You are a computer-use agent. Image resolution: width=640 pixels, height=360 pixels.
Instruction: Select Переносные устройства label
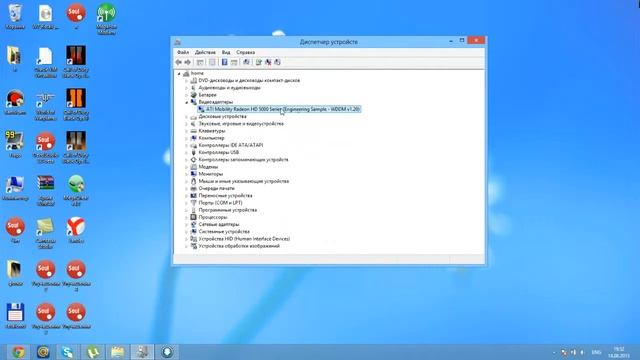point(225,196)
